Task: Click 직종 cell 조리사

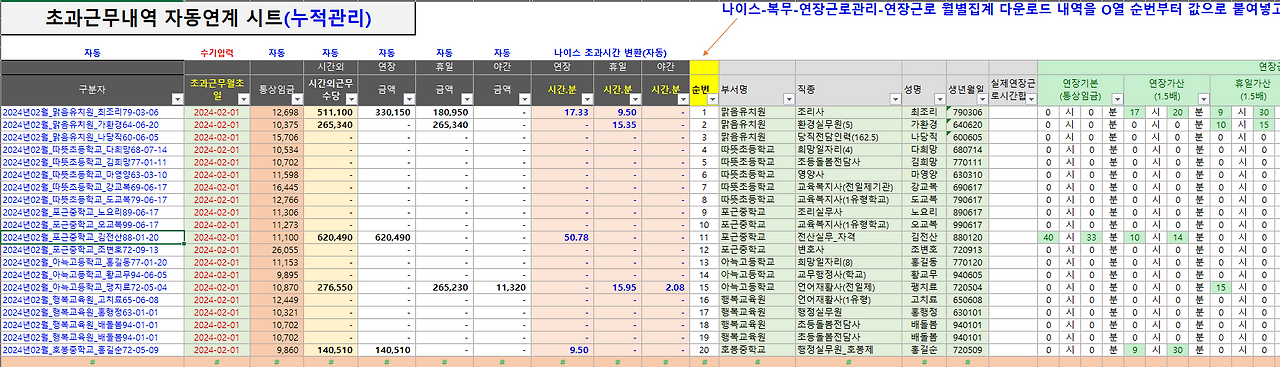Action: coord(847,113)
